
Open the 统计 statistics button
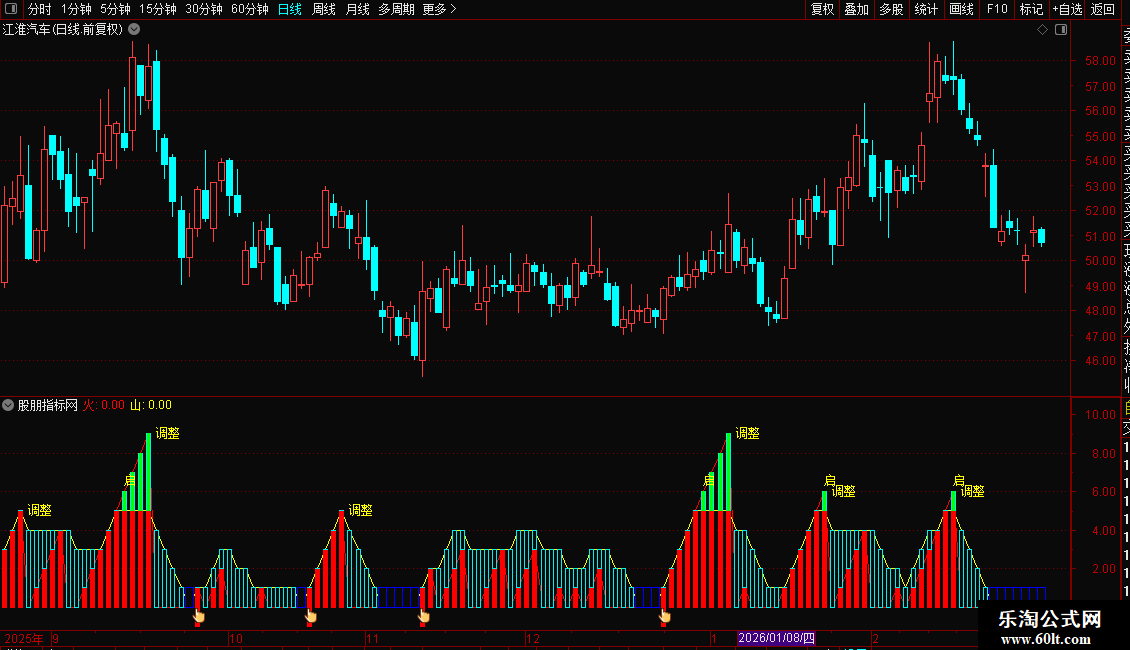click(x=926, y=9)
